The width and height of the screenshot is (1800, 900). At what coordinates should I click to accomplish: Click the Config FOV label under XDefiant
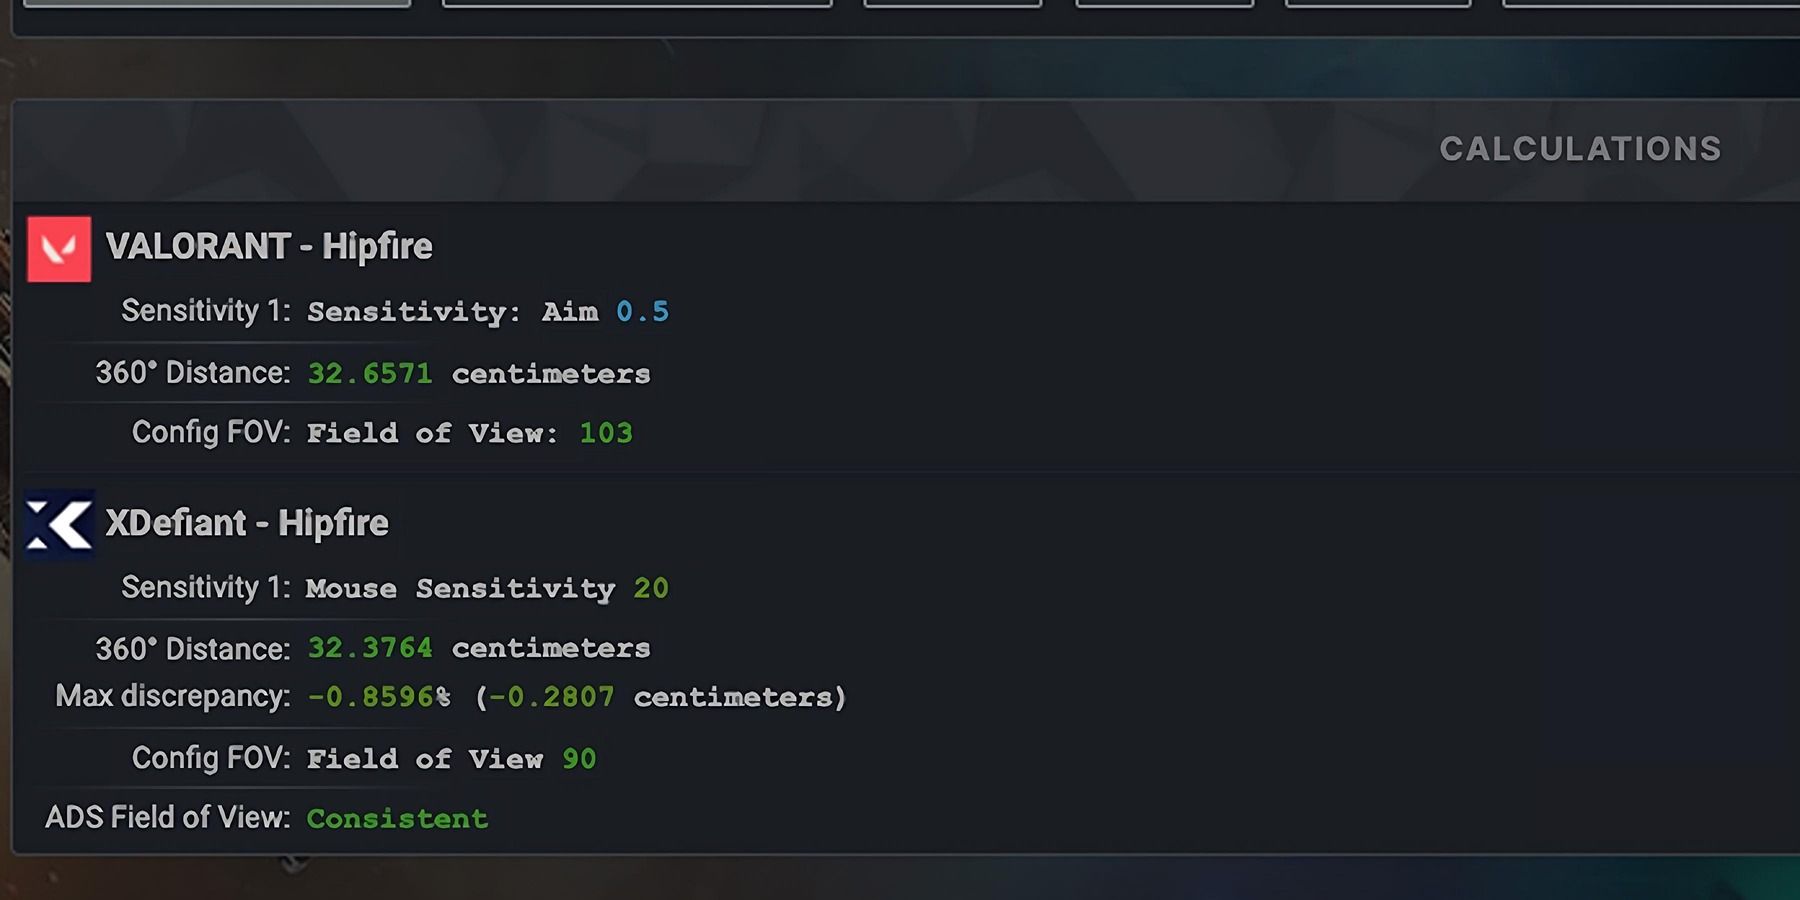click(211, 758)
